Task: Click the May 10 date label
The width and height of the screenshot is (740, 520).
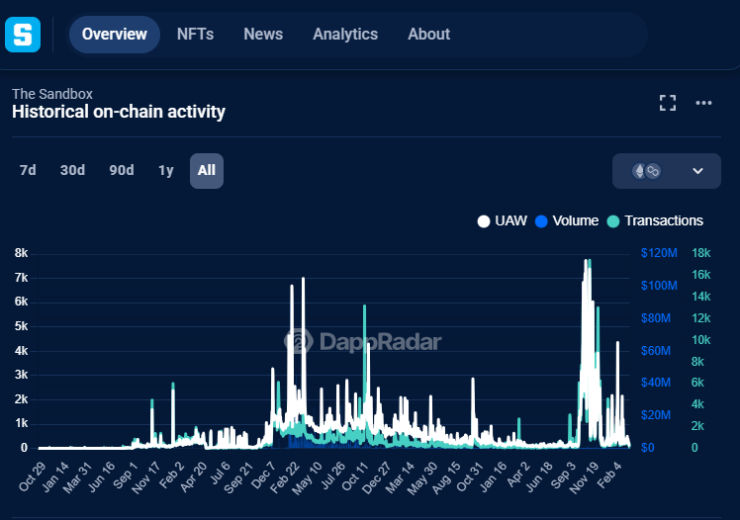Action: point(307,478)
